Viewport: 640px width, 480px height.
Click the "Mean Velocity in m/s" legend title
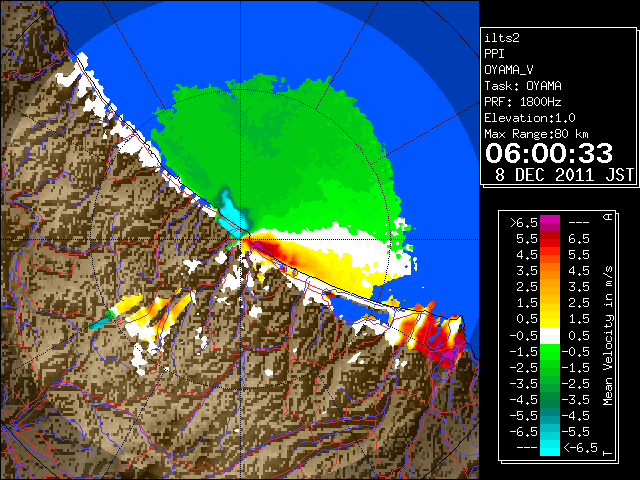(608, 335)
